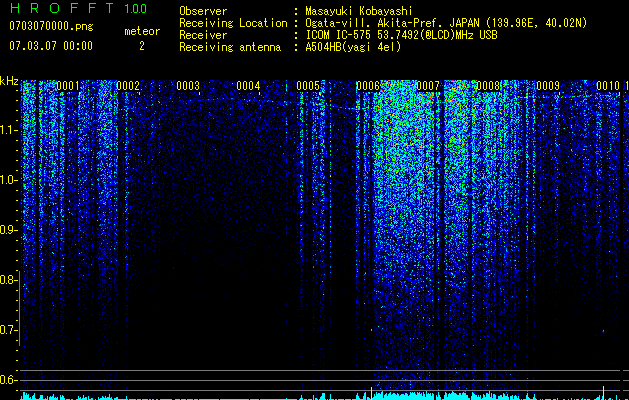Click the 0009 minute time marker
Image resolution: width=629 pixels, height=400 pixels.
tap(548, 86)
